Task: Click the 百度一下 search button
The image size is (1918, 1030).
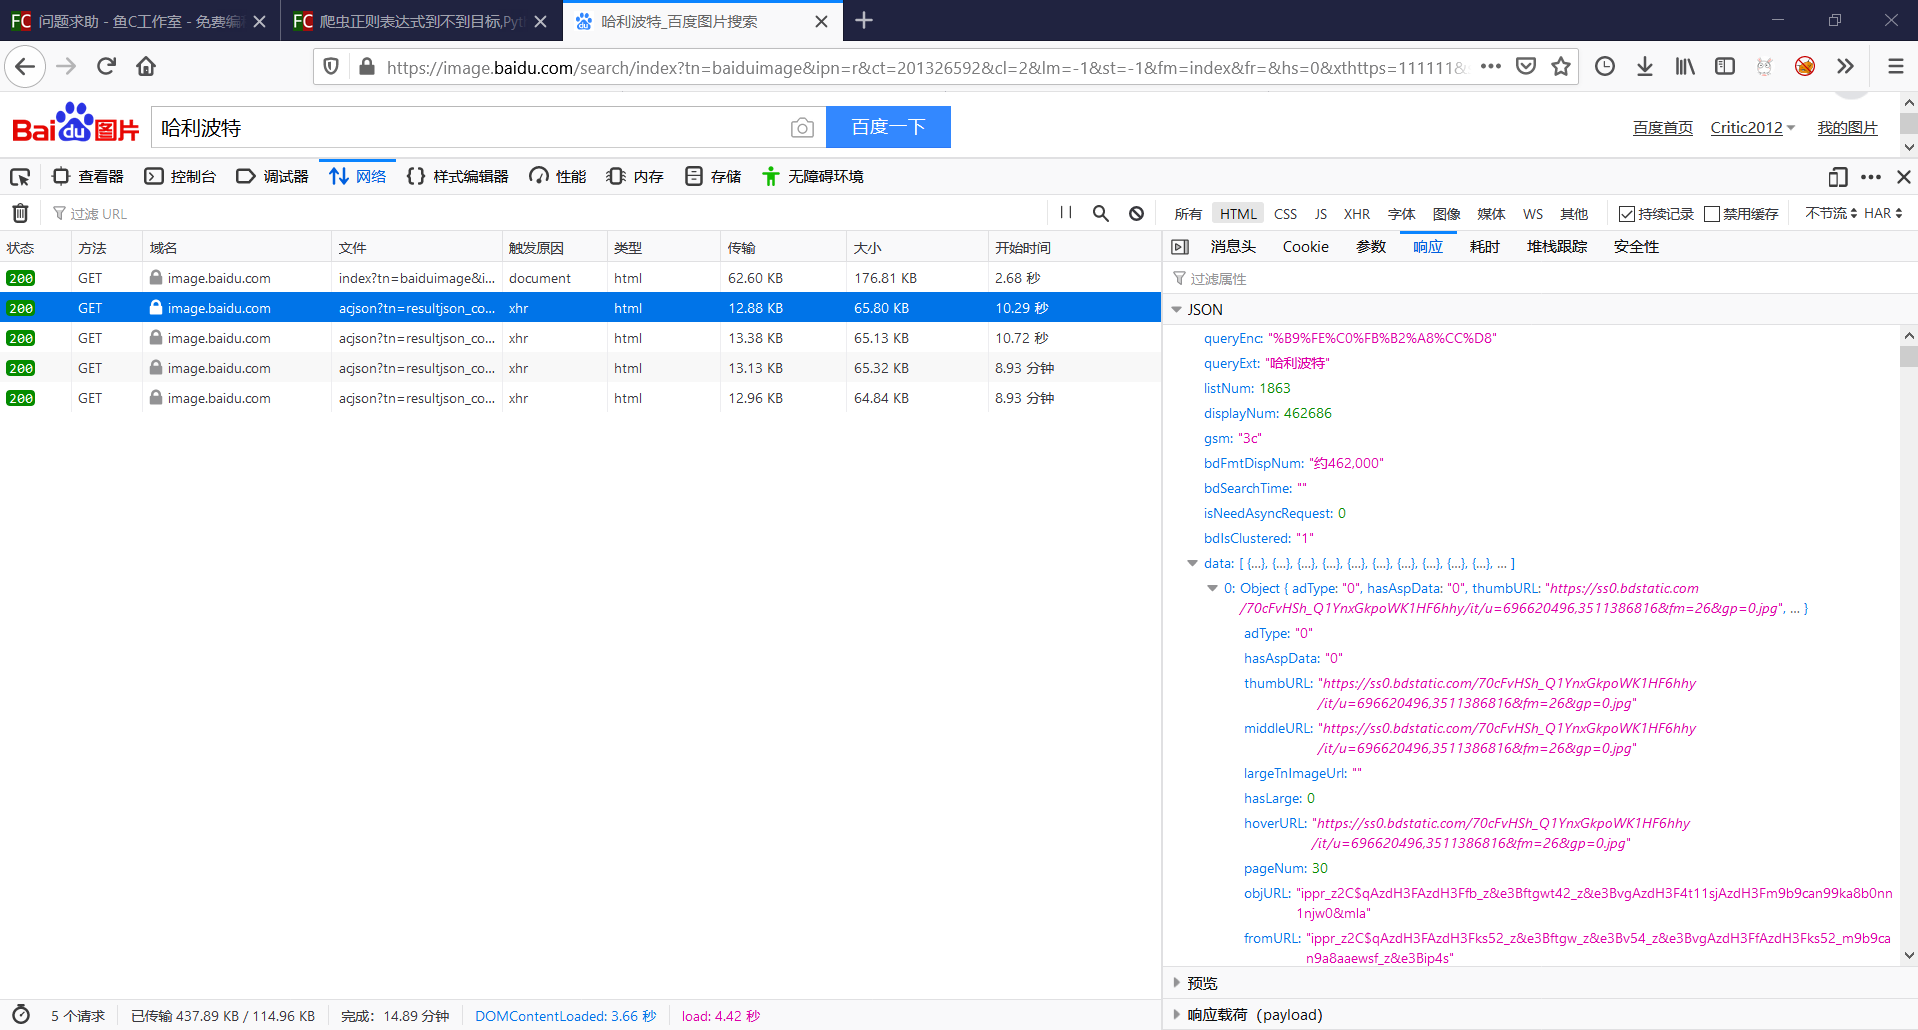Action: [x=888, y=127]
